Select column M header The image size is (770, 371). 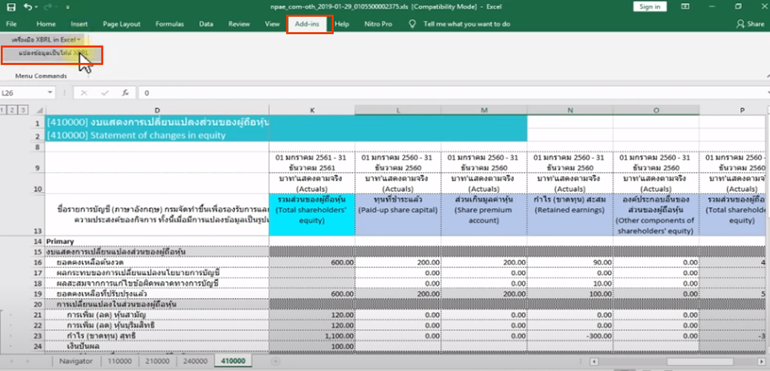tap(484, 110)
